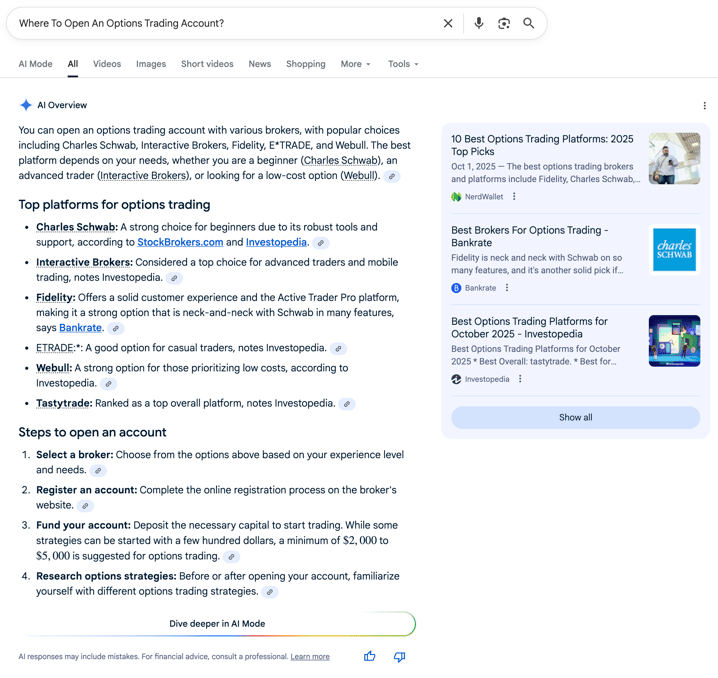Image resolution: width=718 pixels, height=678 pixels.
Task: Click source link icon after Webull intro
Action: tap(392, 176)
